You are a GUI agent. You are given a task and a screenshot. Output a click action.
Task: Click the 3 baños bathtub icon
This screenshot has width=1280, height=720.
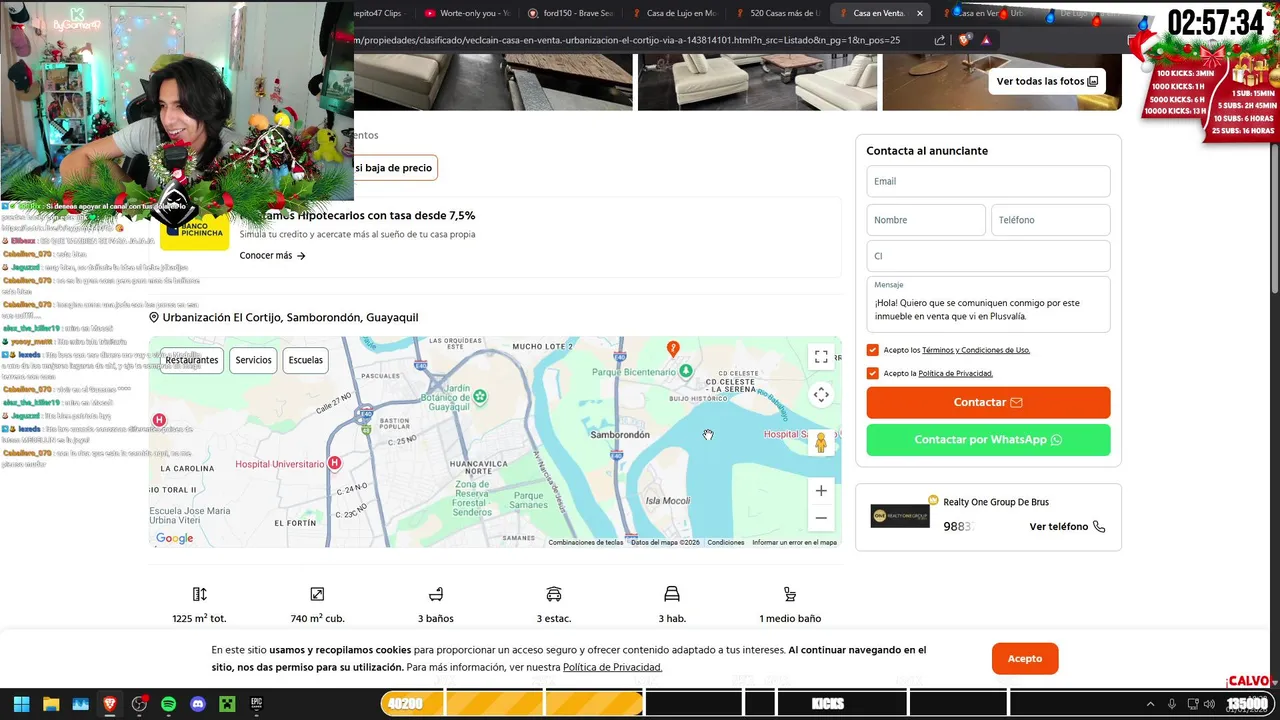tap(436, 594)
